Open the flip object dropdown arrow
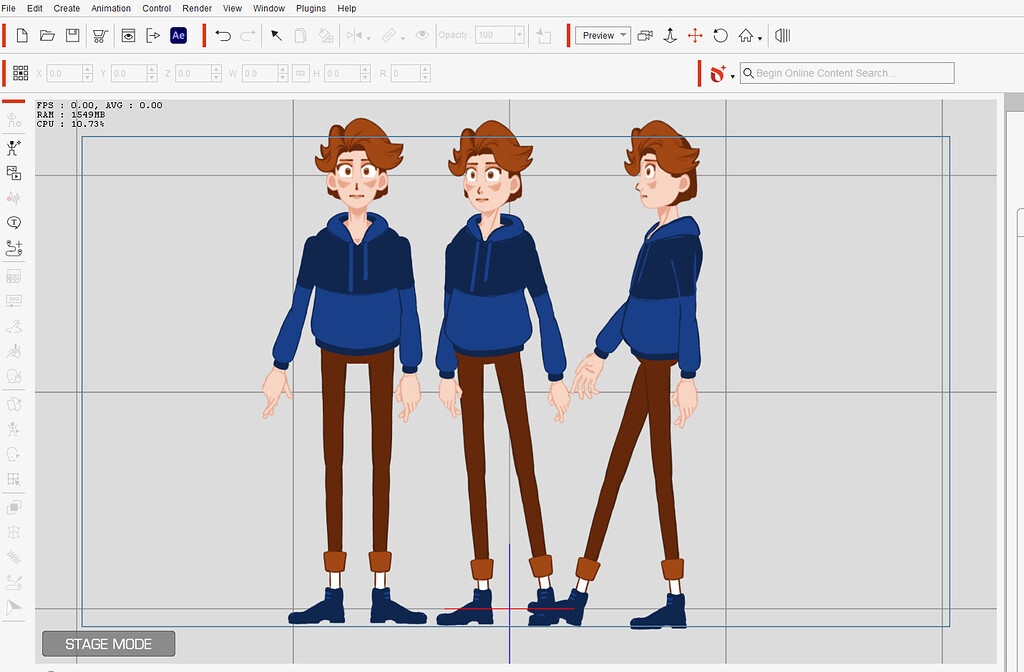The width and height of the screenshot is (1024, 672). click(369, 39)
